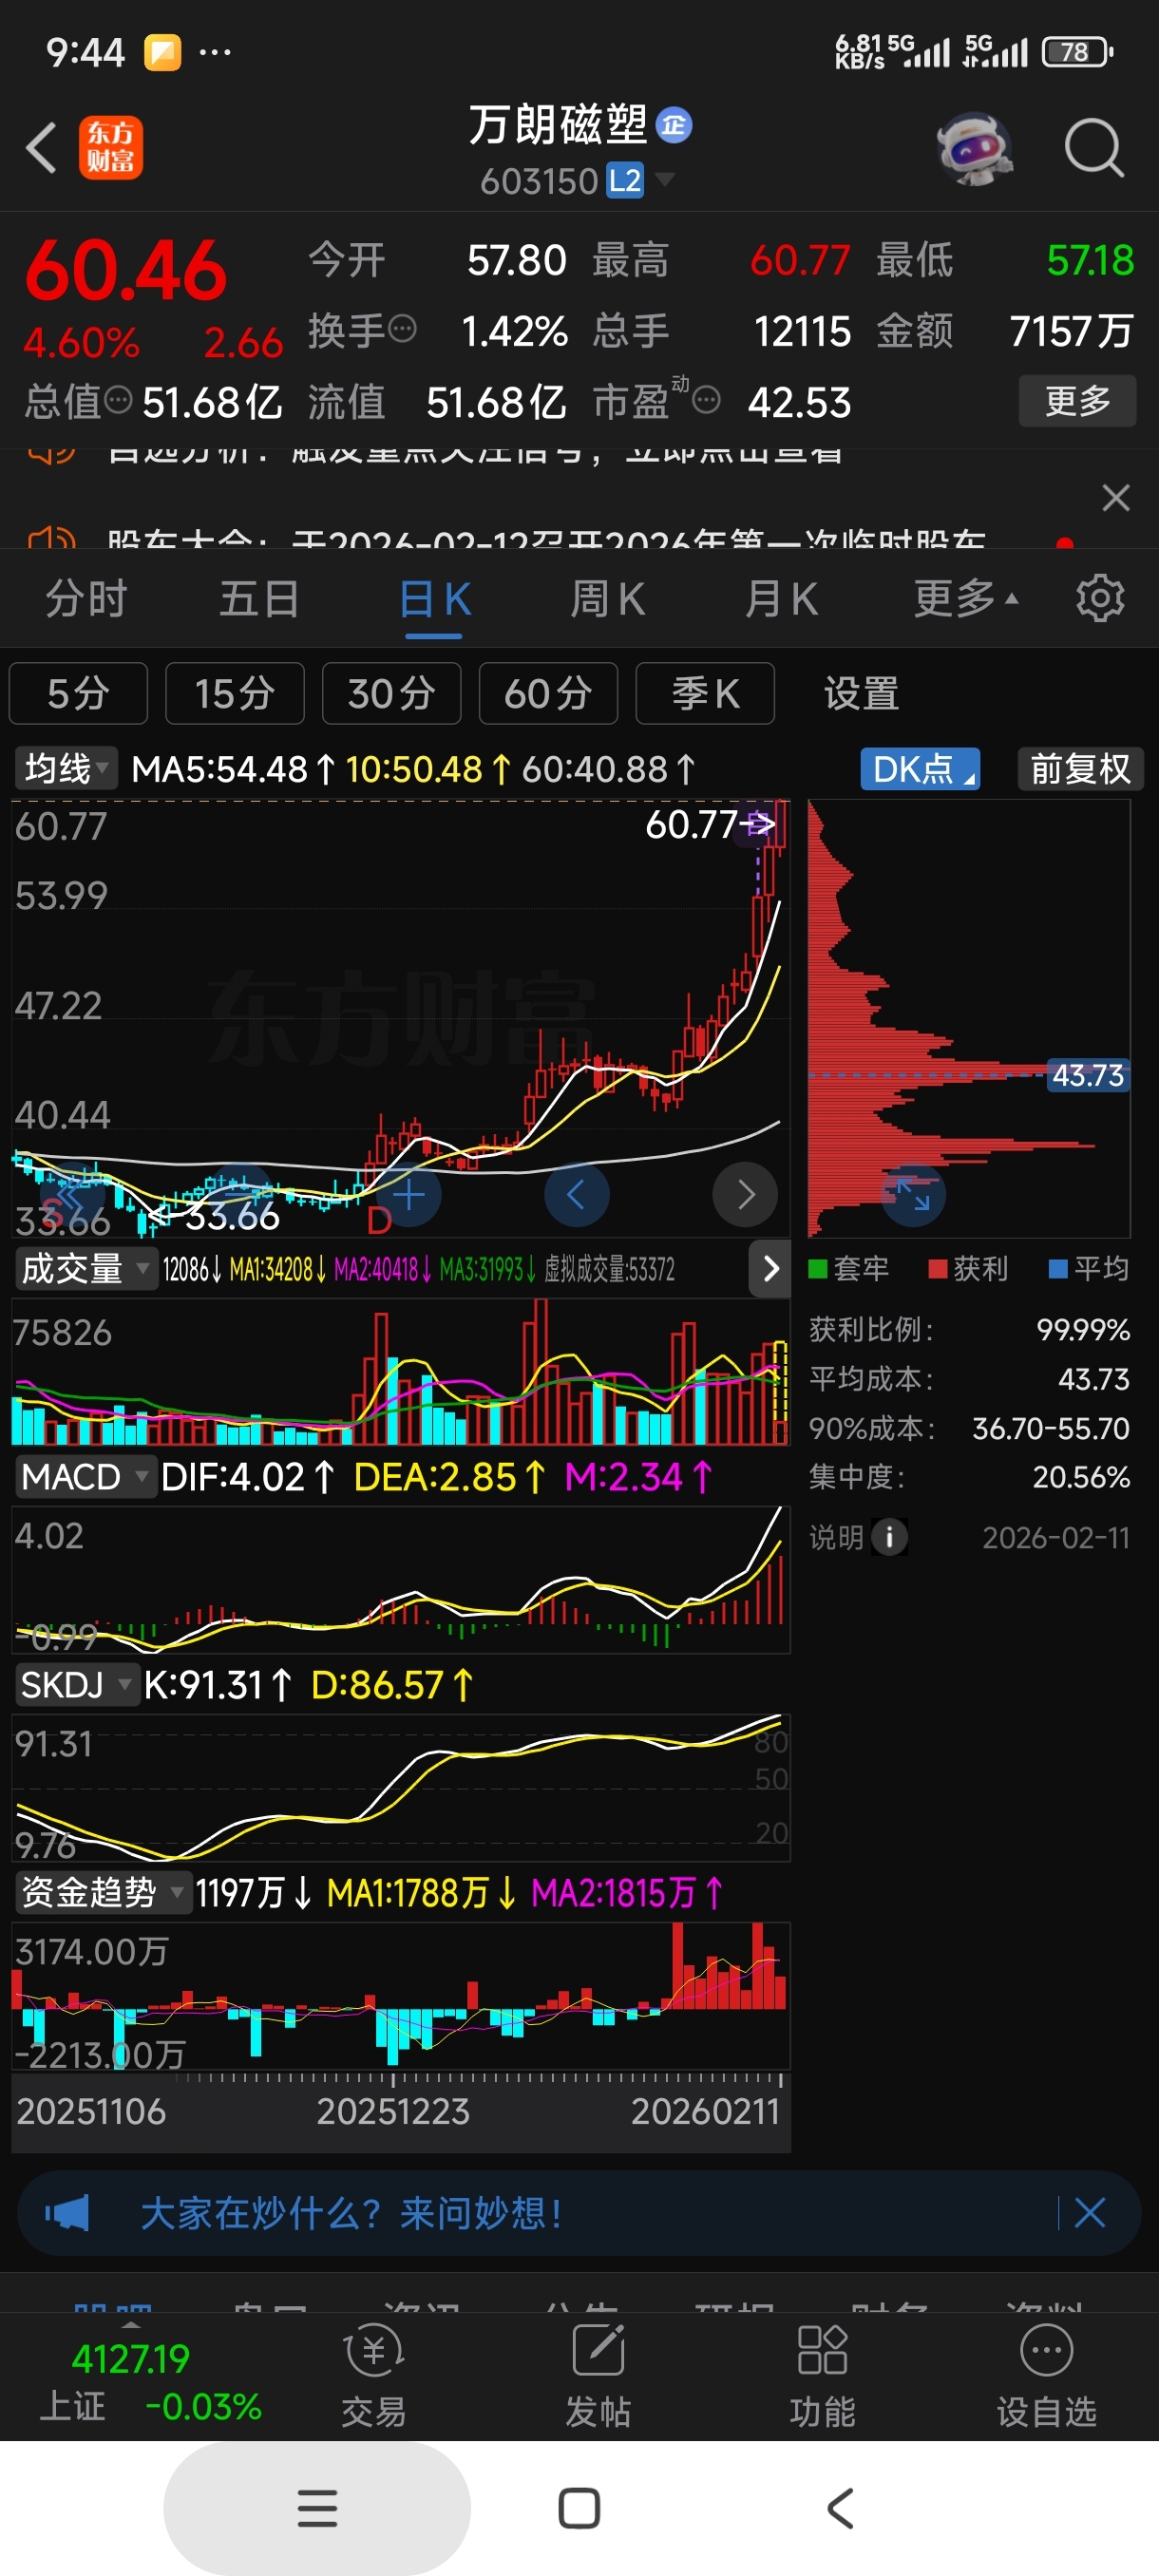This screenshot has height=2576, width=1159.
Task: Tap the 集中度 20.56% value
Action: [1080, 1476]
